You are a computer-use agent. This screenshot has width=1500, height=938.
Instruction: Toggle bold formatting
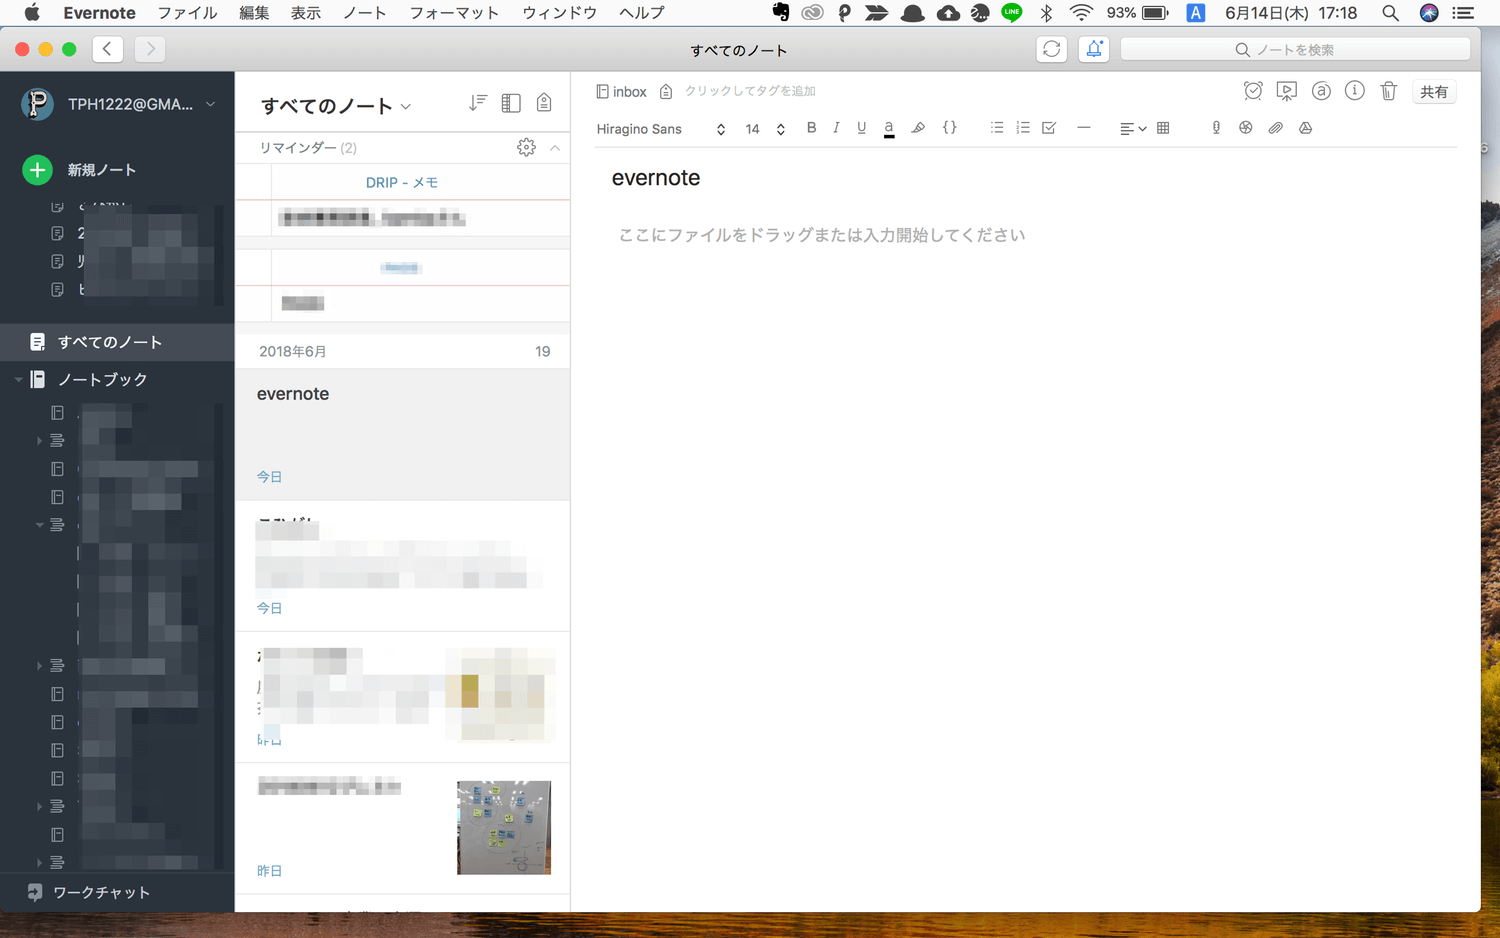(x=811, y=128)
